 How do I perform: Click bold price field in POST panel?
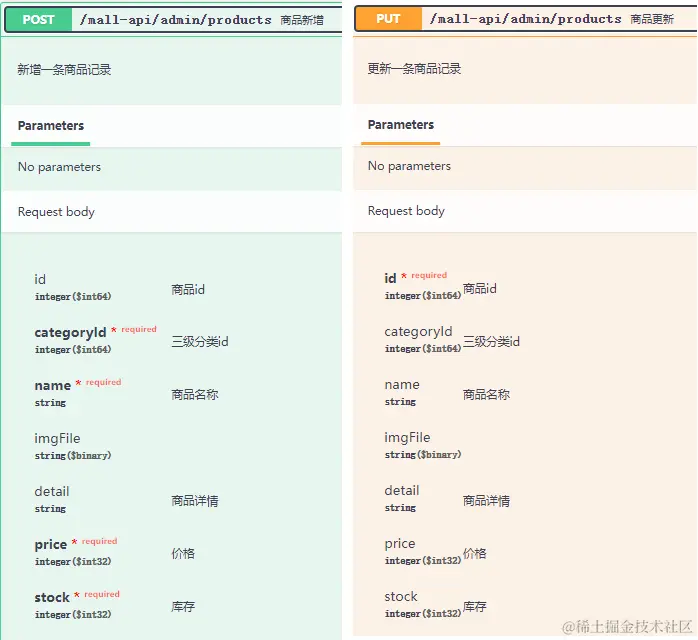[x=51, y=545]
